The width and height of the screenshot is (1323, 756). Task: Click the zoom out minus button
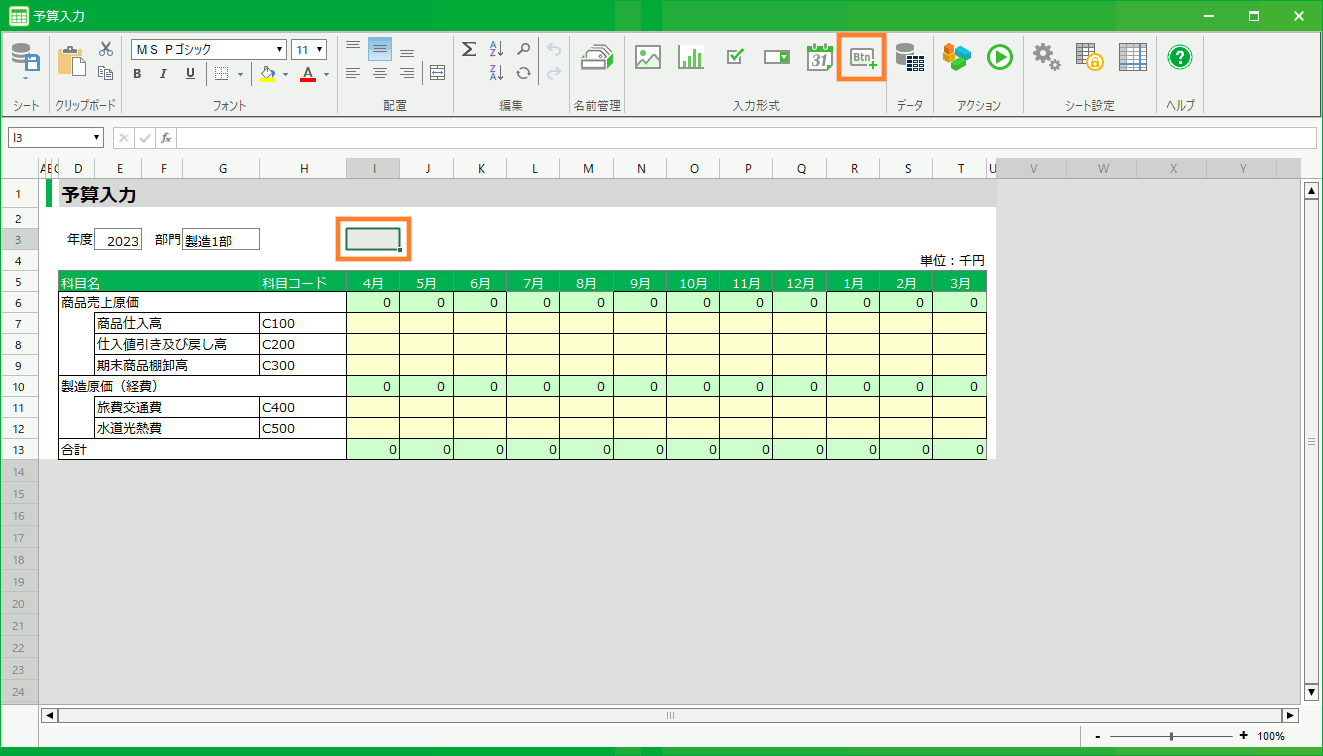point(1098,736)
